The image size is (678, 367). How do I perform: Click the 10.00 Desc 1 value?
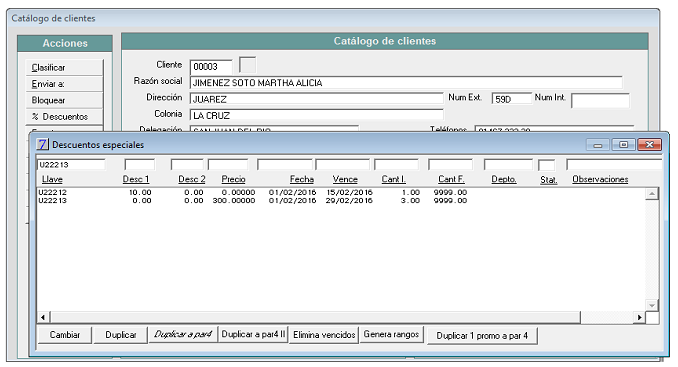point(140,192)
